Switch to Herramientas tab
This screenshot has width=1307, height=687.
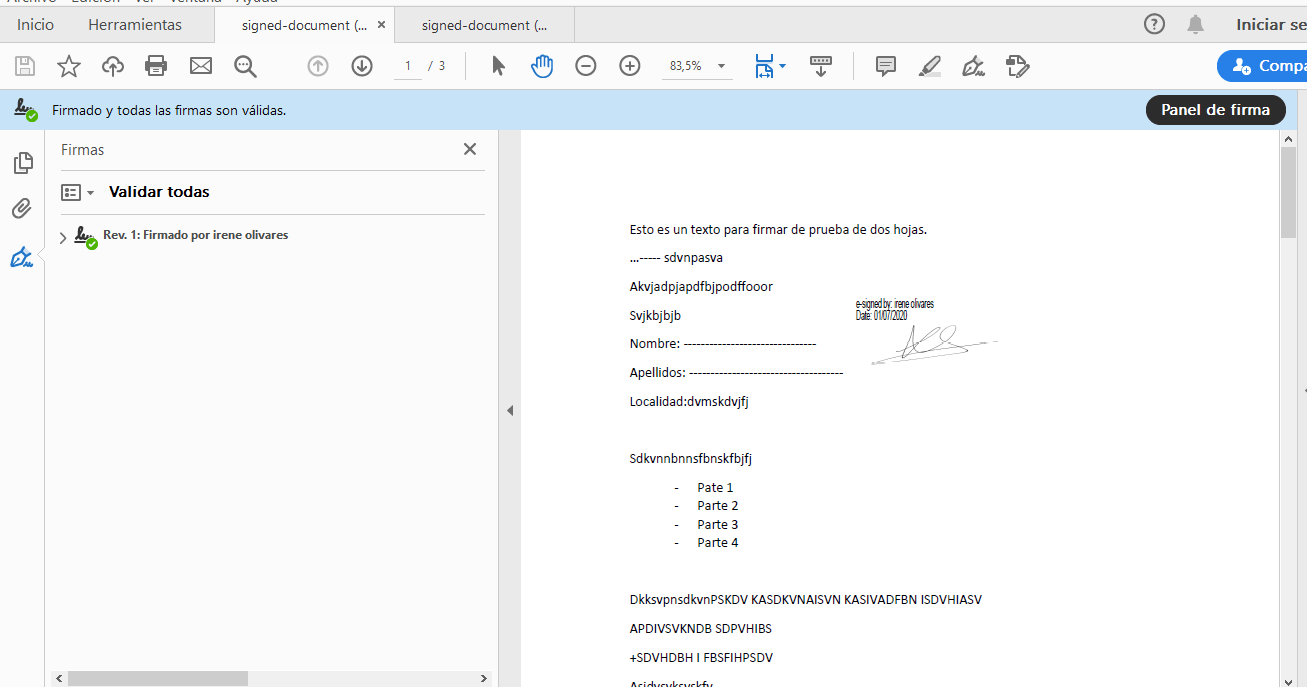[135, 24]
